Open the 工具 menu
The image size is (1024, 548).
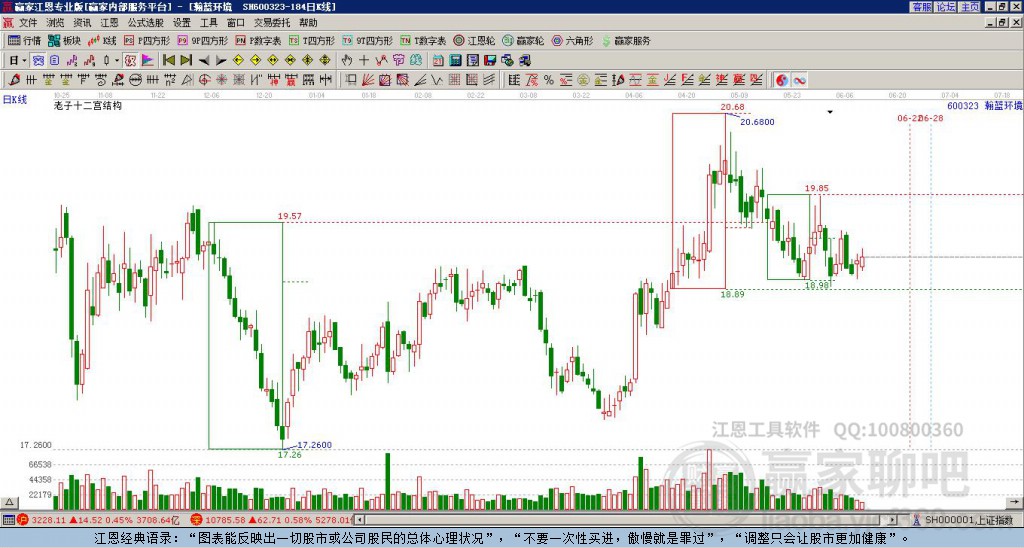[208, 23]
